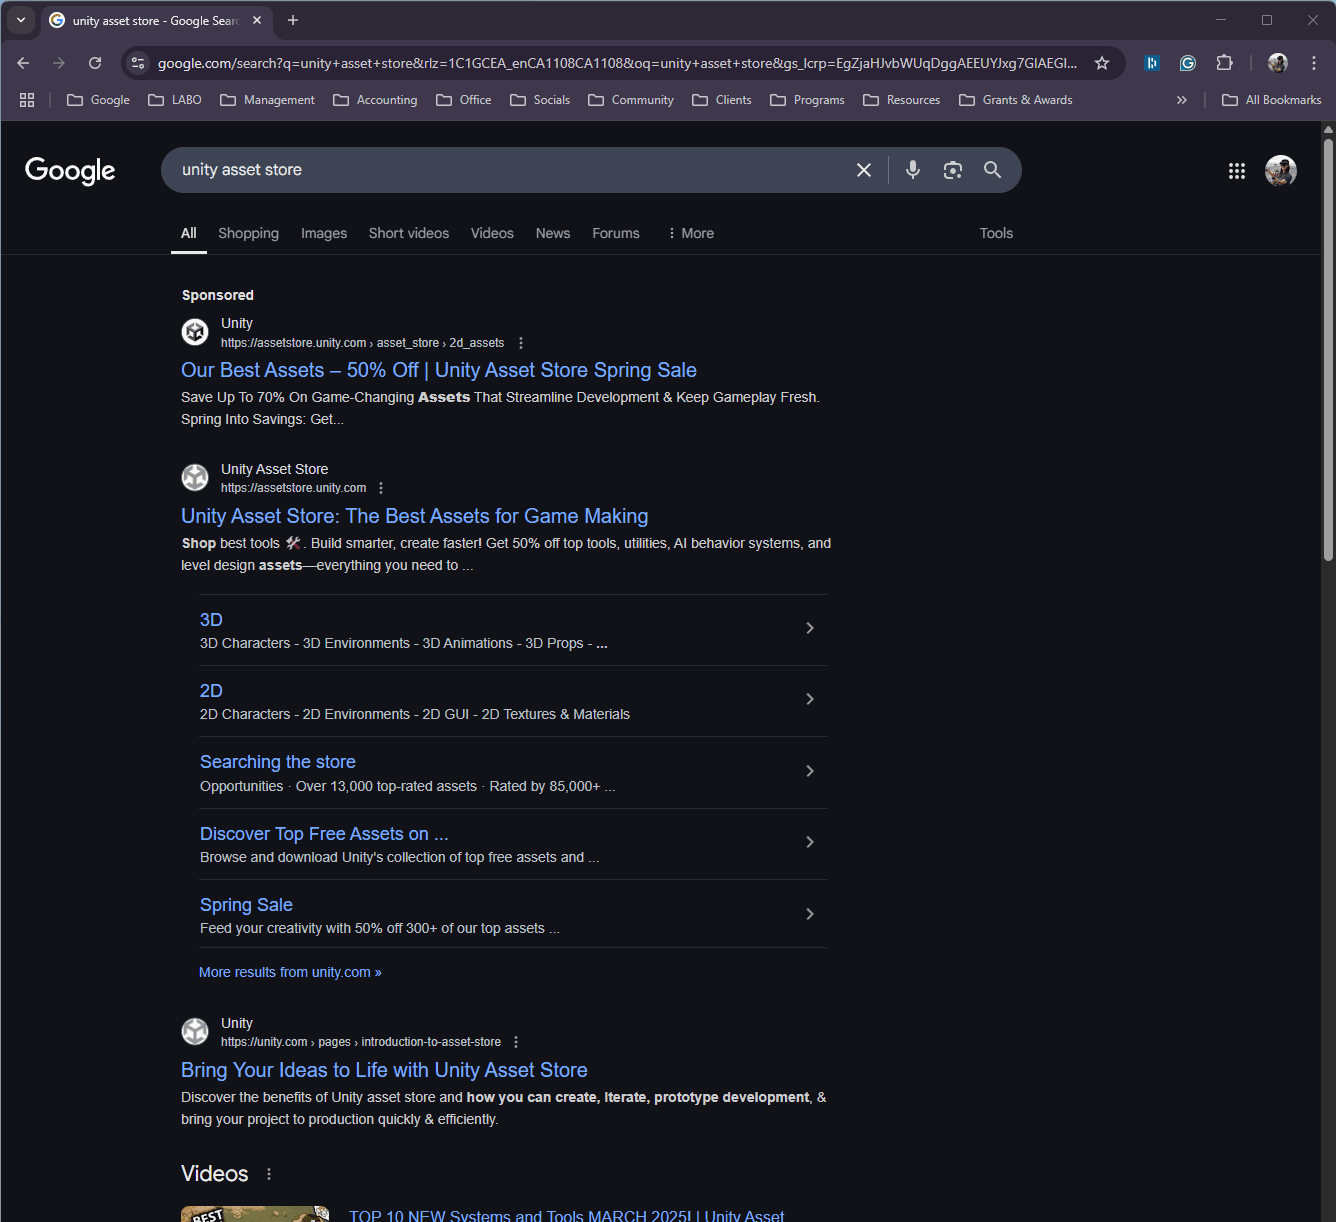The width and height of the screenshot is (1336, 1222).
Task: Start voice search with microphone icon
Action: click(x=913, y=170)
